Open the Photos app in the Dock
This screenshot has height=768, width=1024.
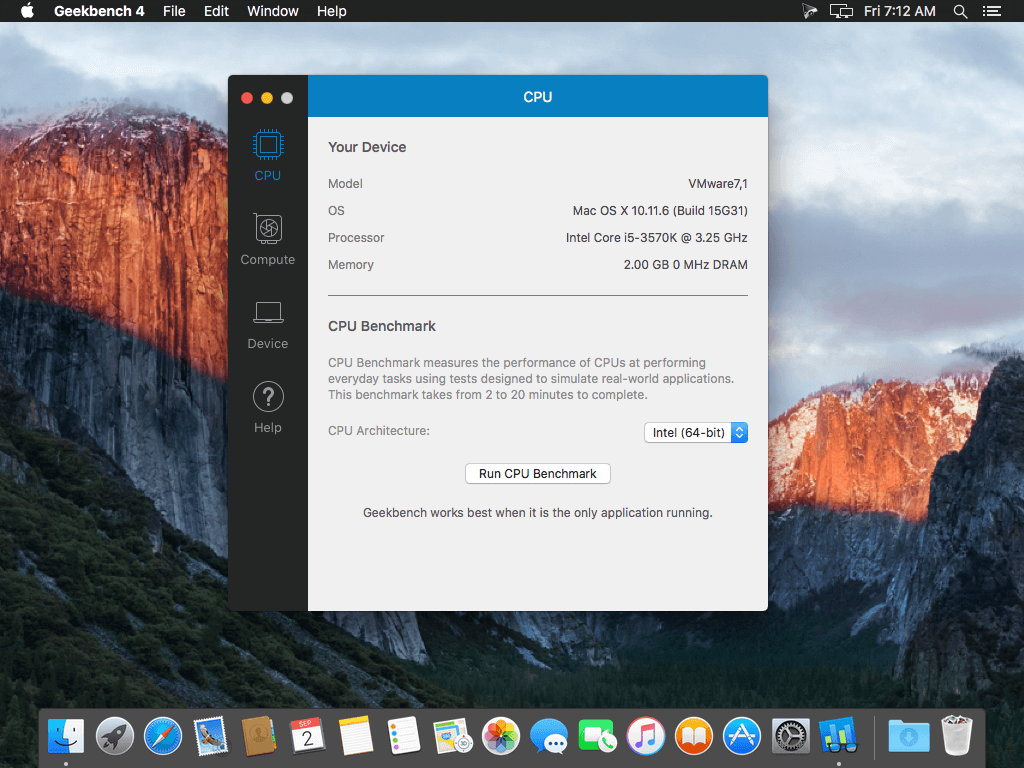point(501,736)
